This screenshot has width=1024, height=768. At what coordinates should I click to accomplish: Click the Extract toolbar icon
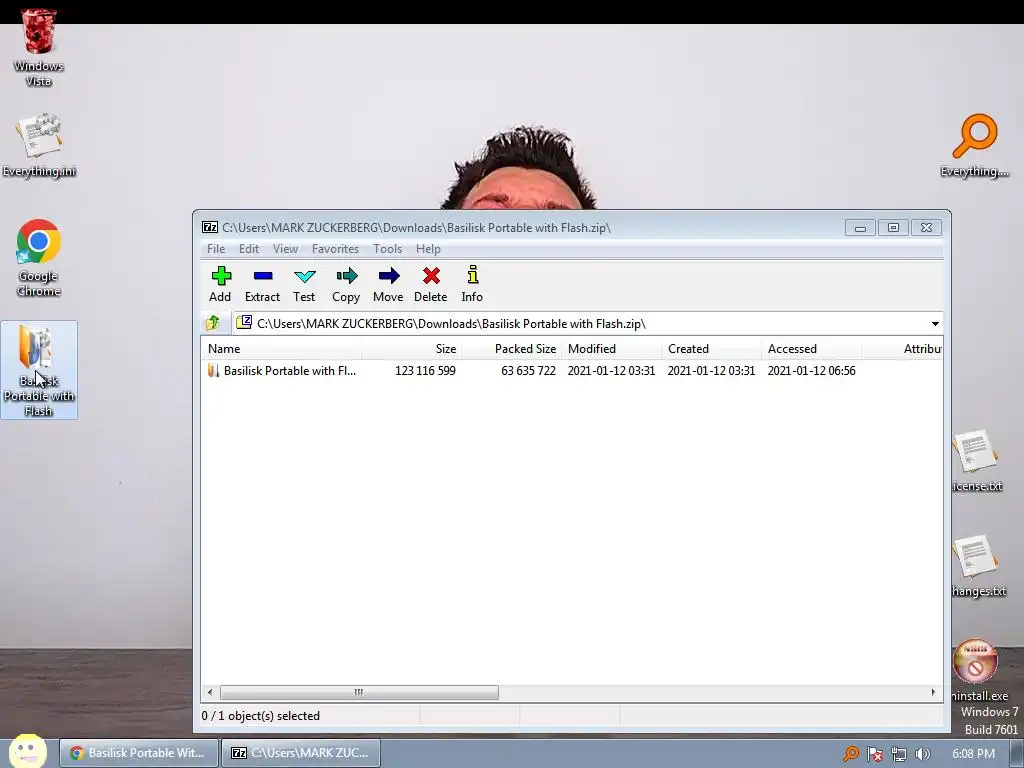pos(262,284)
